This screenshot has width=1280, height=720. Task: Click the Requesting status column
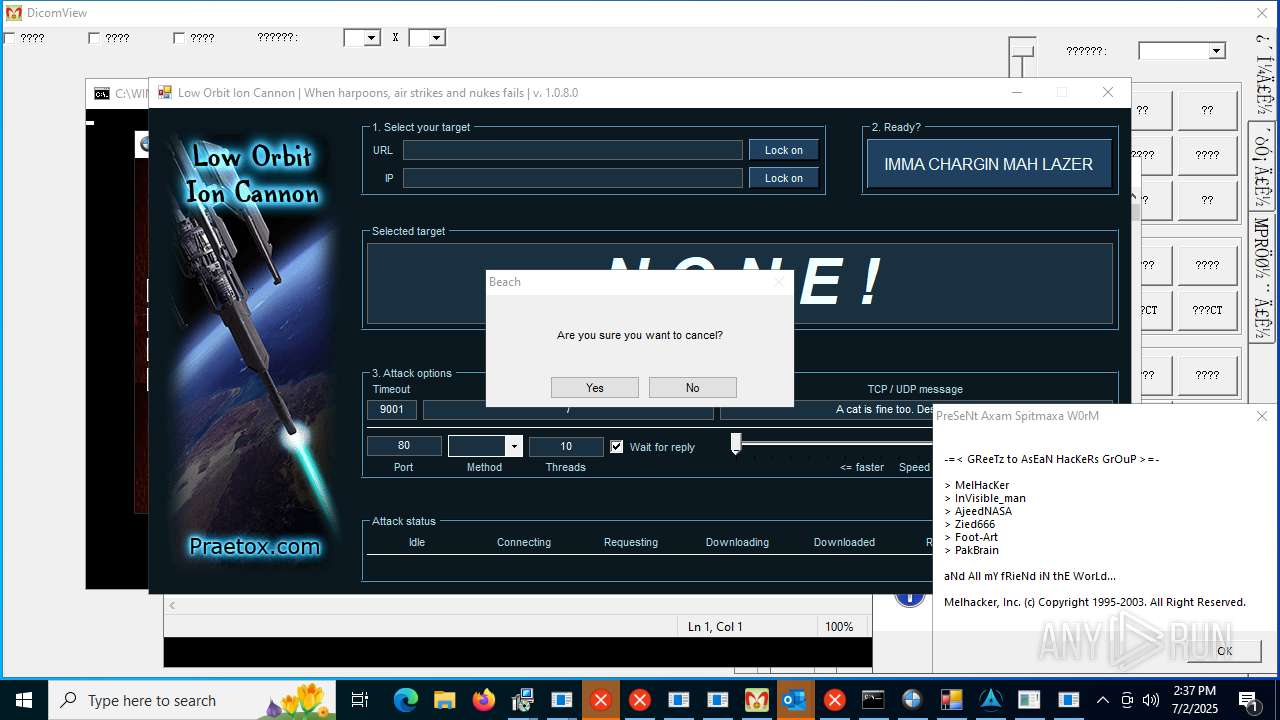(631, 542)
